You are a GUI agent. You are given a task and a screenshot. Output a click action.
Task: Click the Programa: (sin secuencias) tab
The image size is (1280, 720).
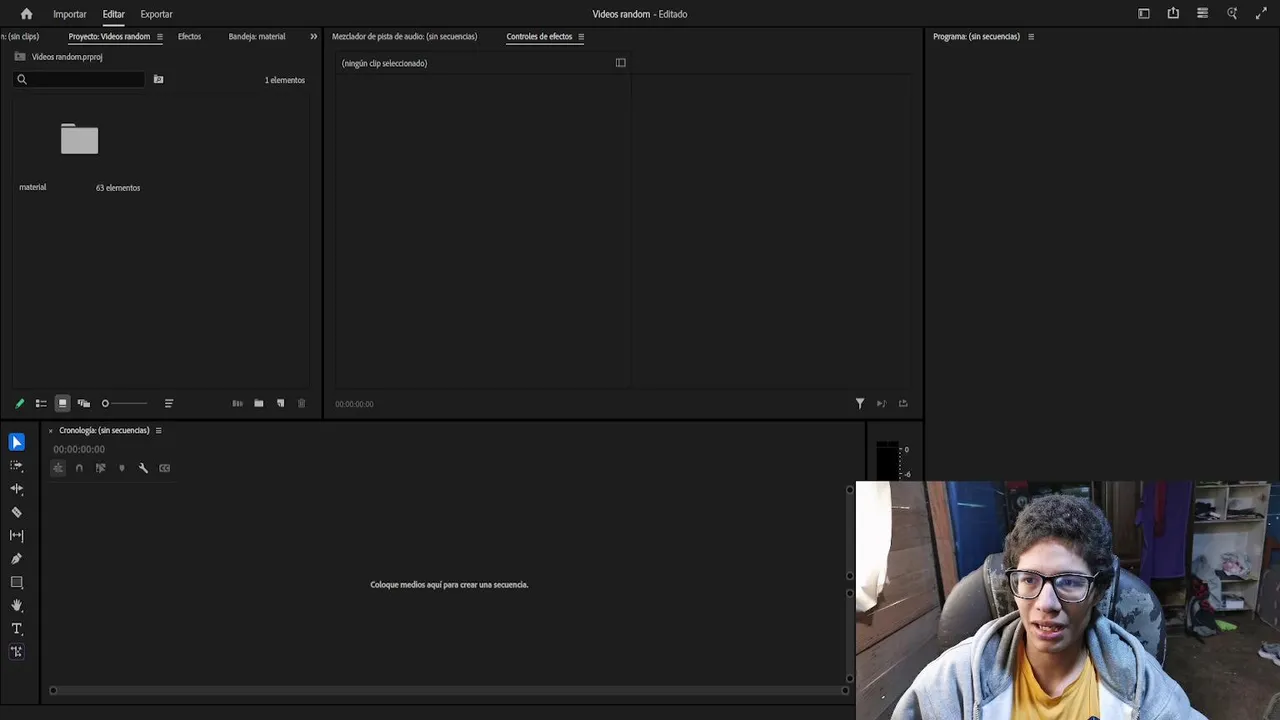click(x=976, y=37)
